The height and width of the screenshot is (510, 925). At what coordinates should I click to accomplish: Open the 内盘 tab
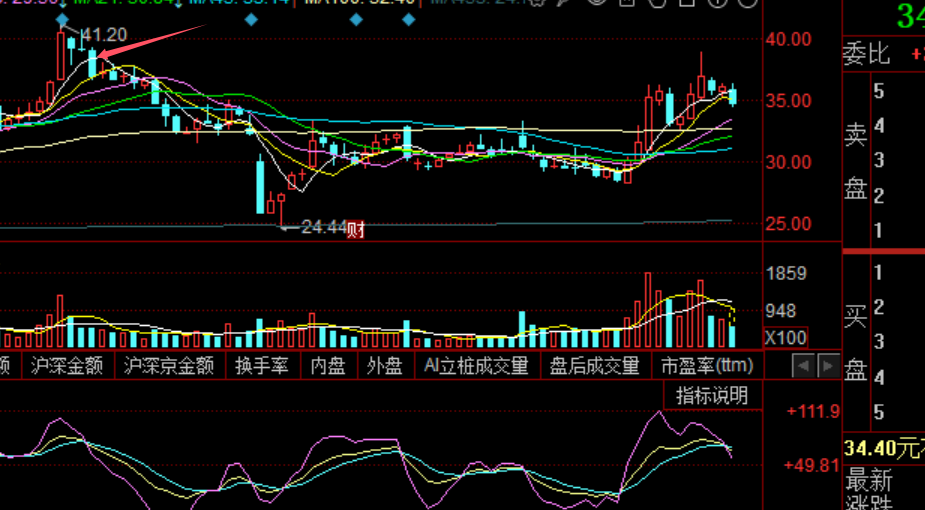point(328,366)
